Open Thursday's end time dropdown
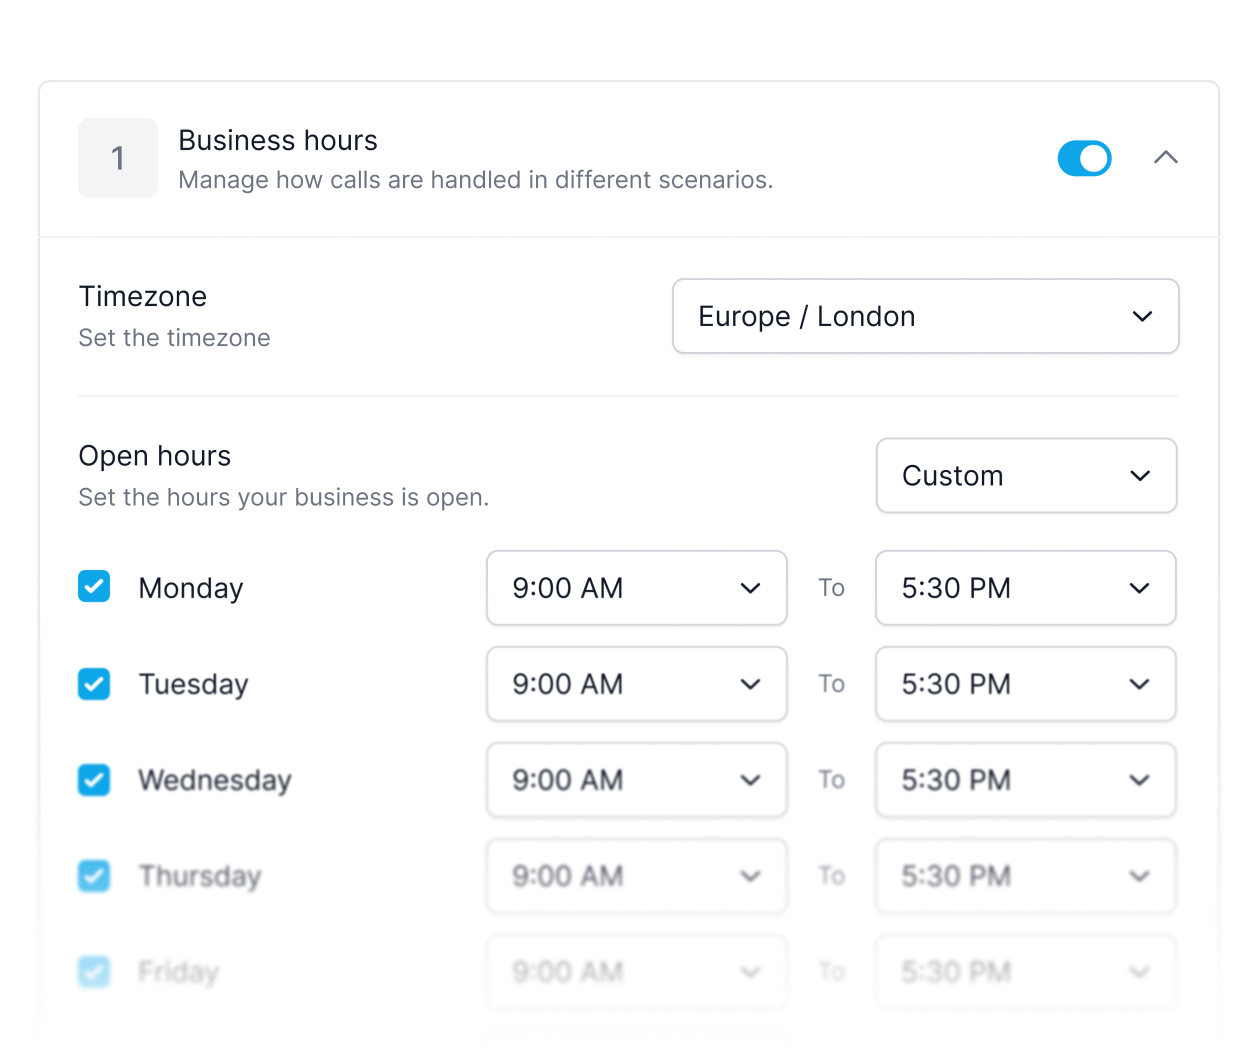This screenshot has height=1060, width=1260. click(x=1025, y=876)
